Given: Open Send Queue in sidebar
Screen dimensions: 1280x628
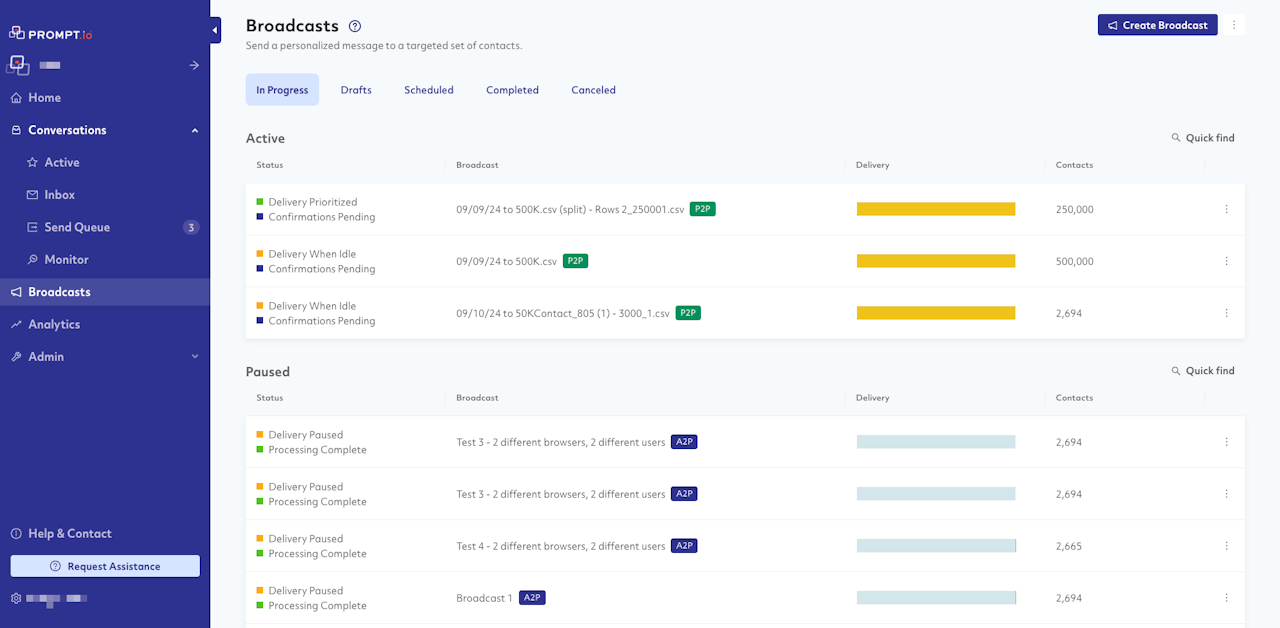Looking at the screenshot, I should click(77, 227).
